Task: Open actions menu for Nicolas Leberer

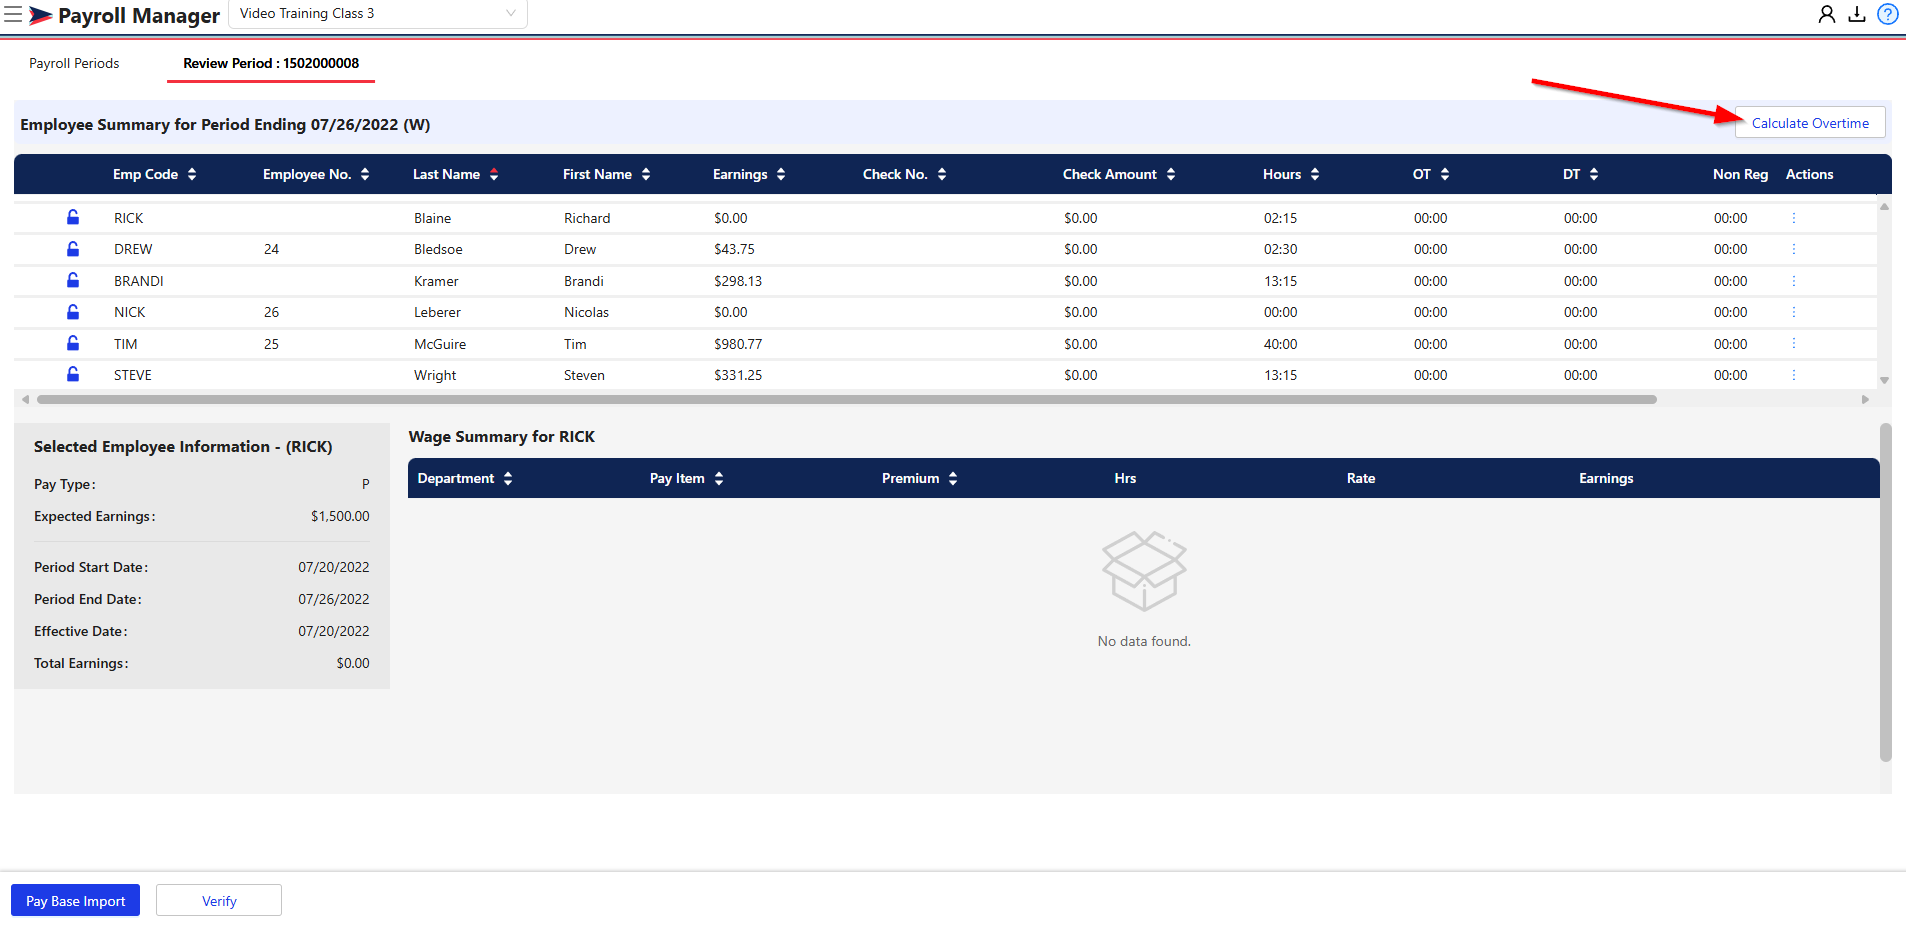Action: click(x=1794, y=312)
